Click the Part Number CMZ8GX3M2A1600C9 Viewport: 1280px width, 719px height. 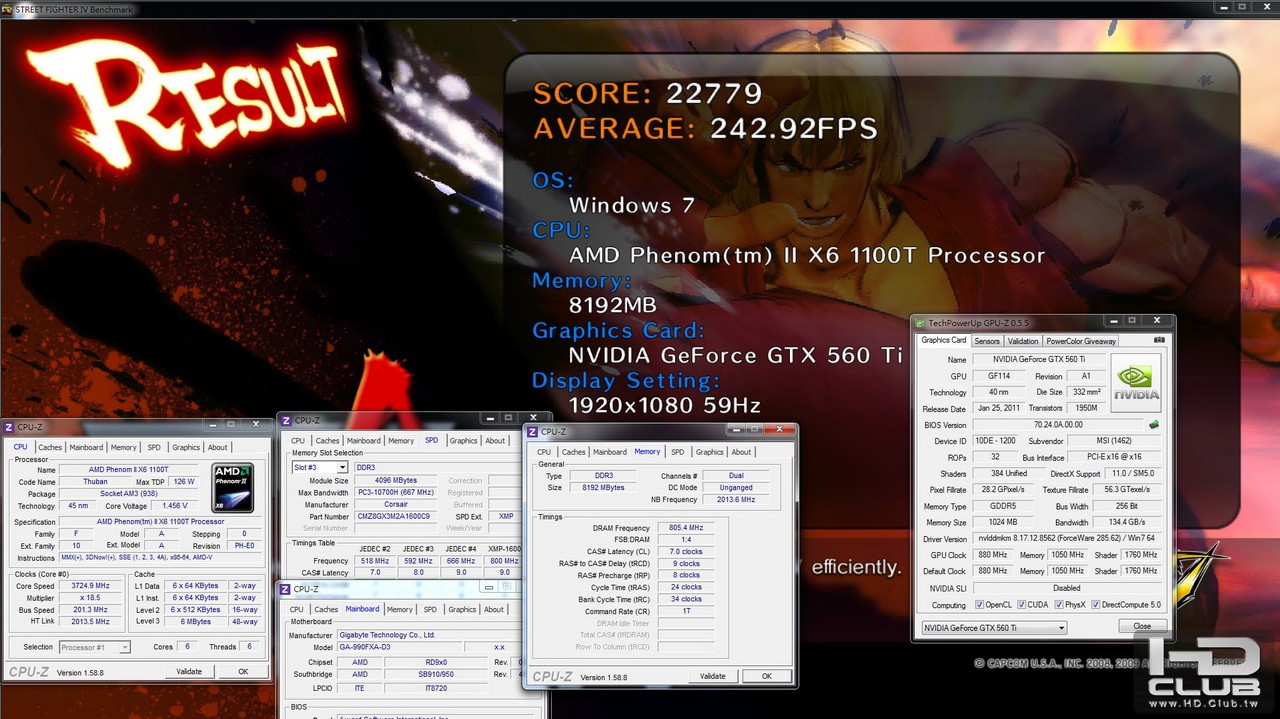(x=395, y=517)
